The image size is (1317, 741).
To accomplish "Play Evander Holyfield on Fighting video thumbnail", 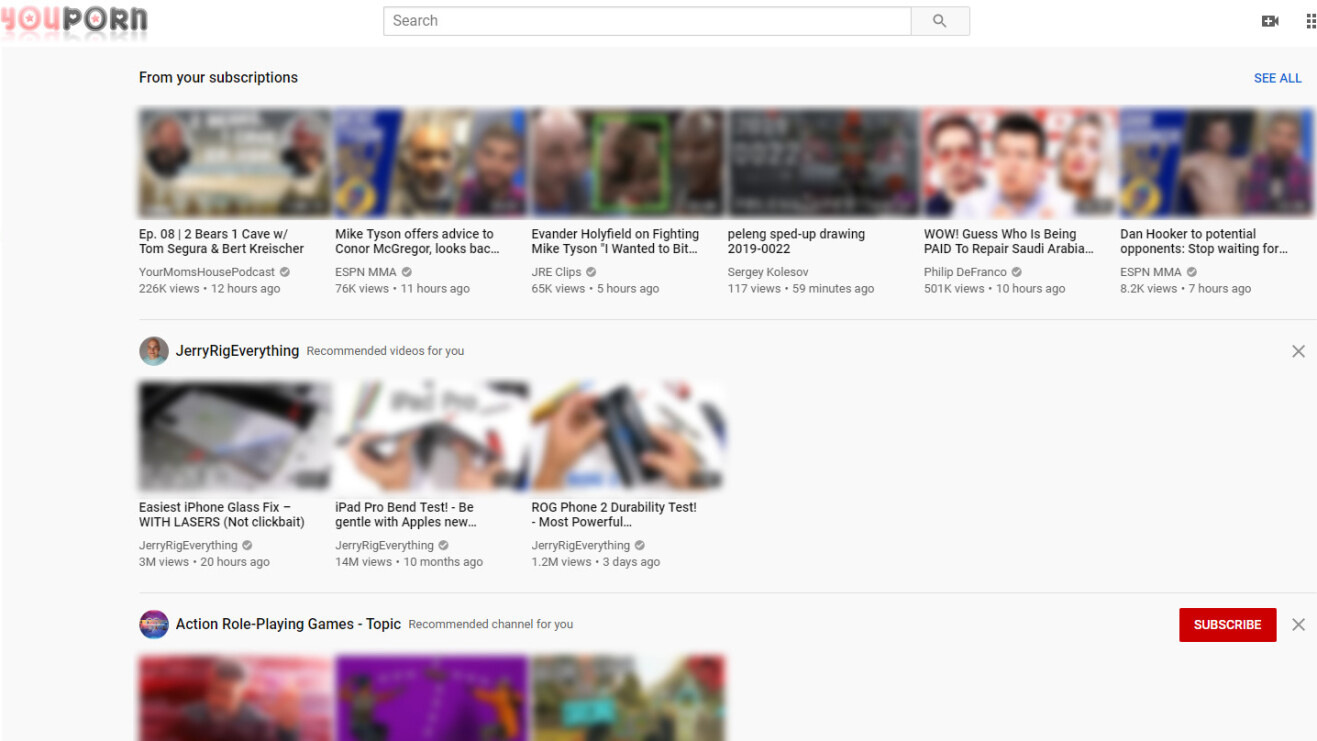I will (x=627, y=163).
